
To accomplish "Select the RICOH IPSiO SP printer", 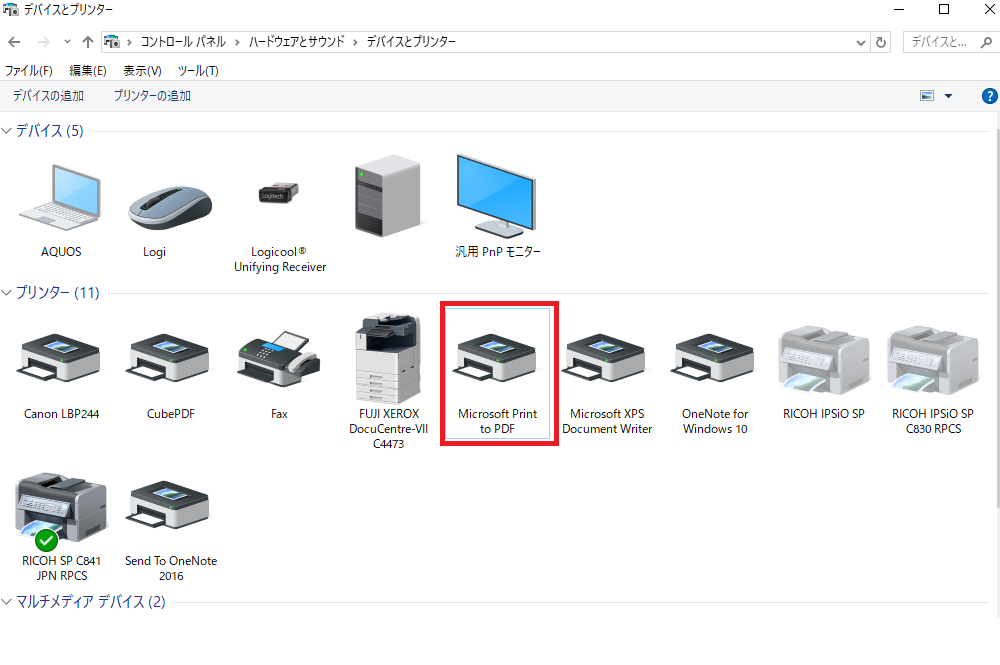I will click(x=823, y=360).
